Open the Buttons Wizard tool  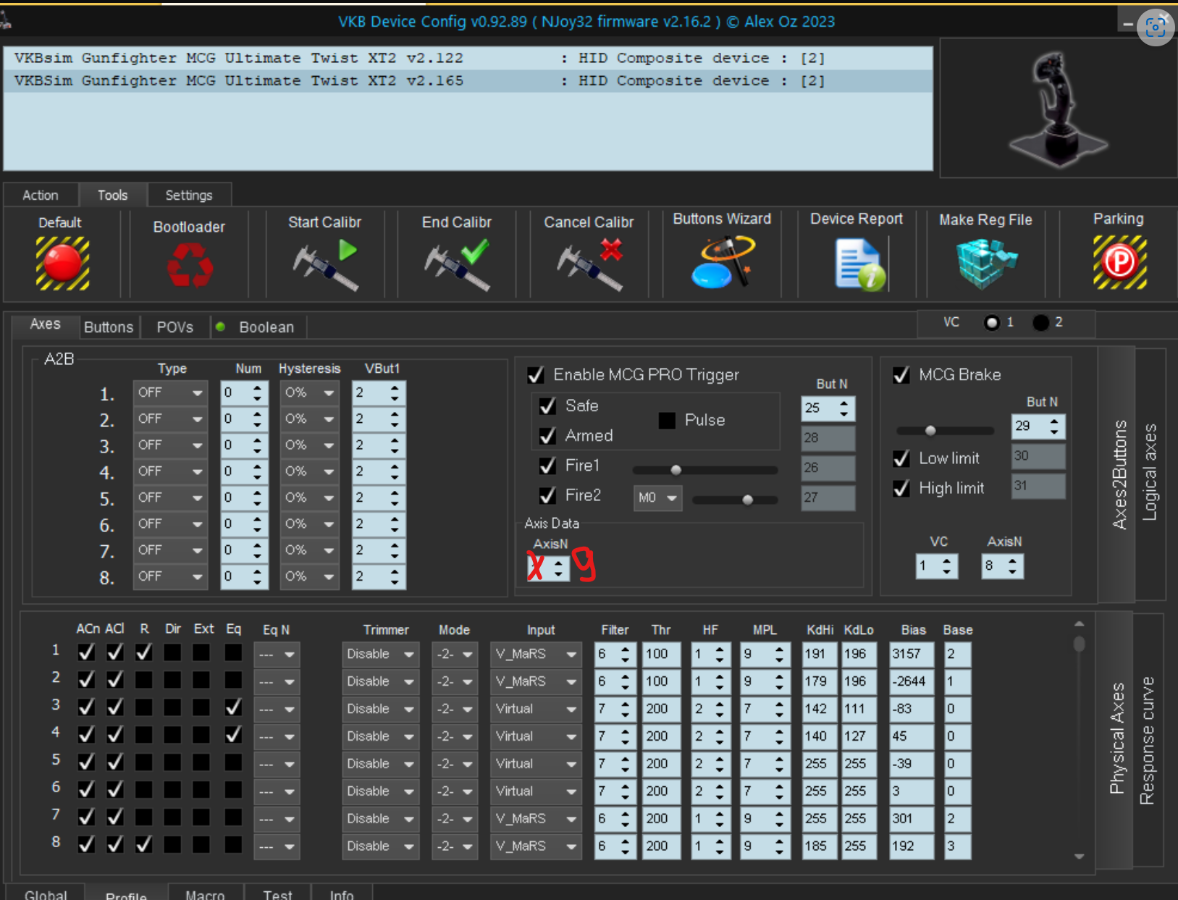point(722,261)
